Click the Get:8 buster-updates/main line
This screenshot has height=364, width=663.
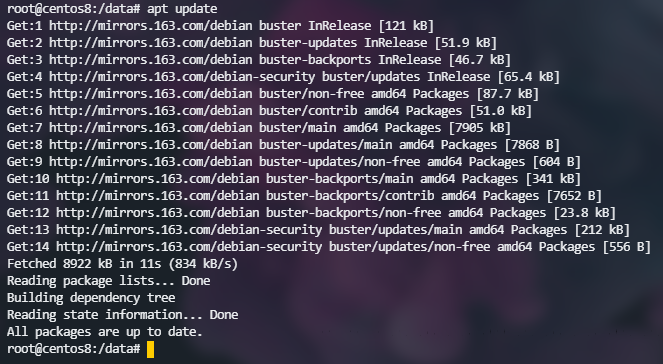pyautogui.click(x=283, y=145)
